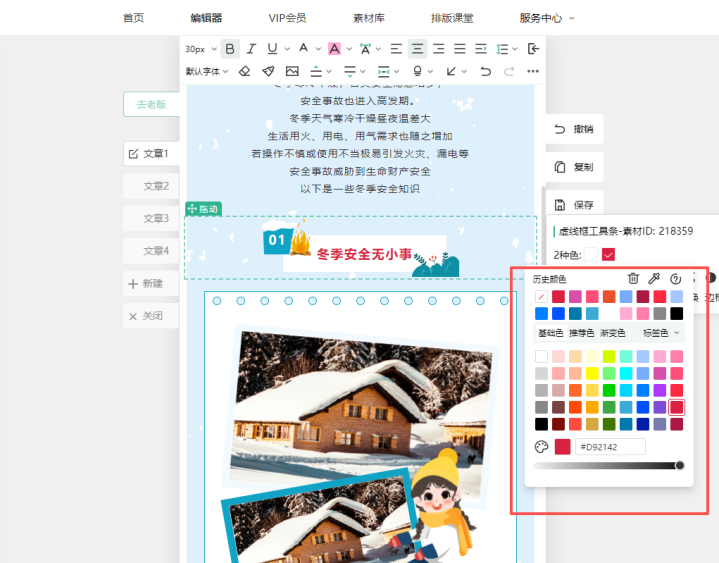Enable center text alignment
Image resolution: width=719 pixels, height=563 pixels.
[x=417, y=48]
